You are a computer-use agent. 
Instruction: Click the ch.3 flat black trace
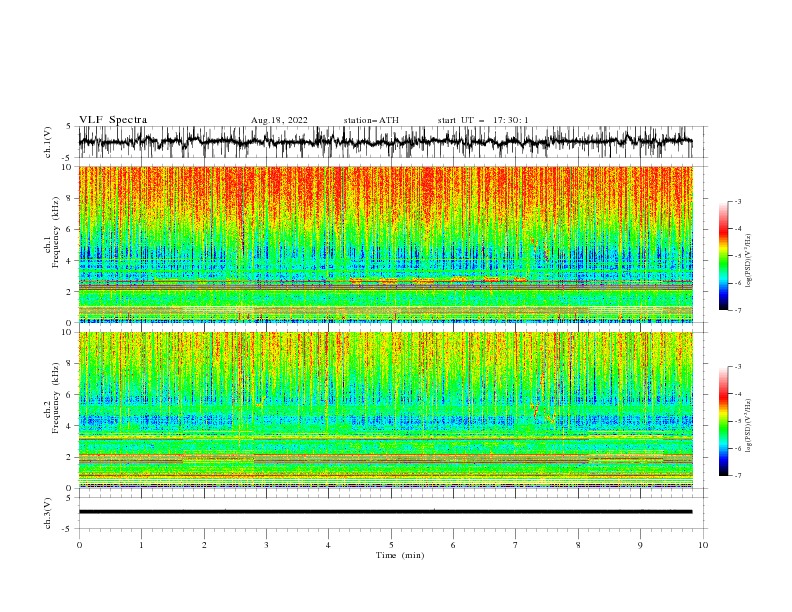[385, 512]
